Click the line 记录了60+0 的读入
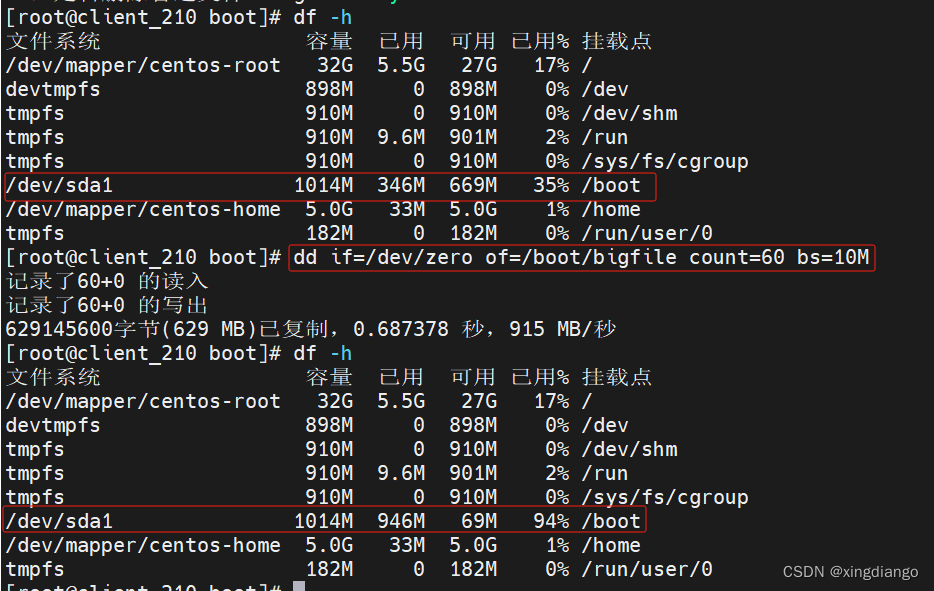This screenshot has width=934, height=591. tap(107, 282)
